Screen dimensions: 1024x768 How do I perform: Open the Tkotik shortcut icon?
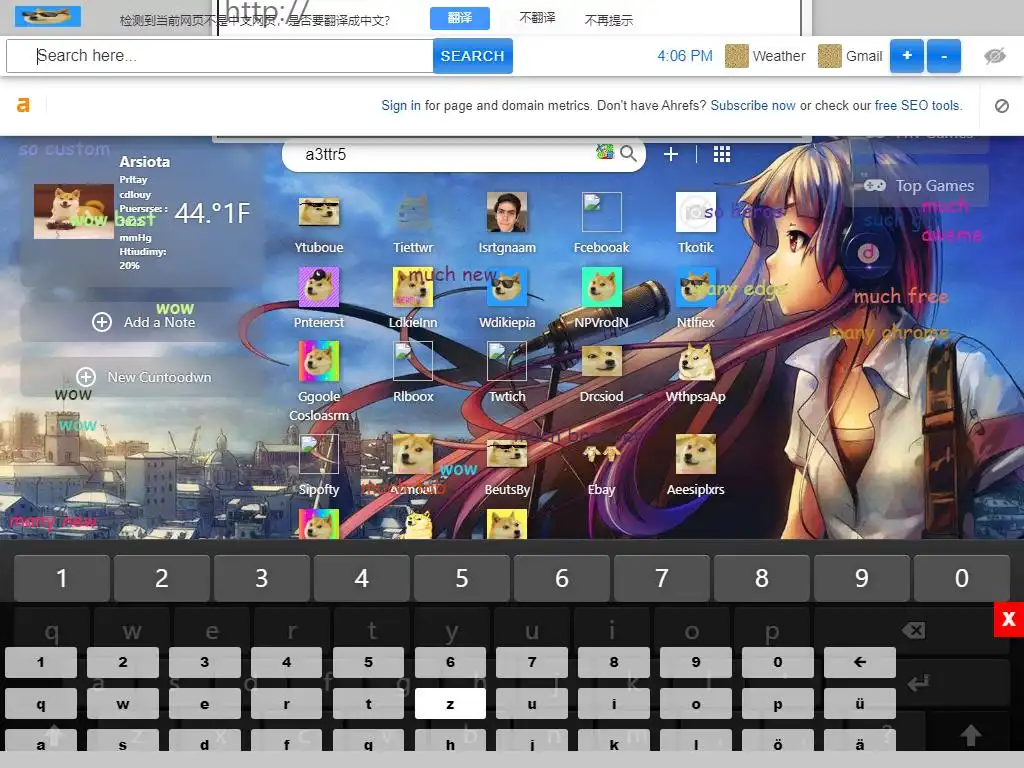pos(696,212)
